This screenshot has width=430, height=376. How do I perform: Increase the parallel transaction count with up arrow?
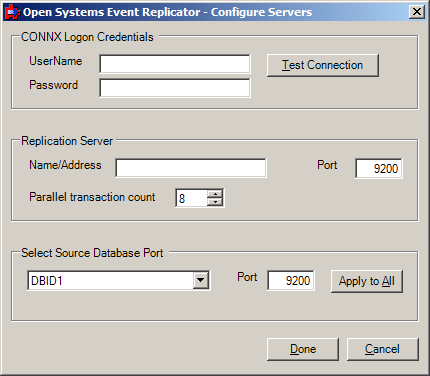tap(215, 194)
